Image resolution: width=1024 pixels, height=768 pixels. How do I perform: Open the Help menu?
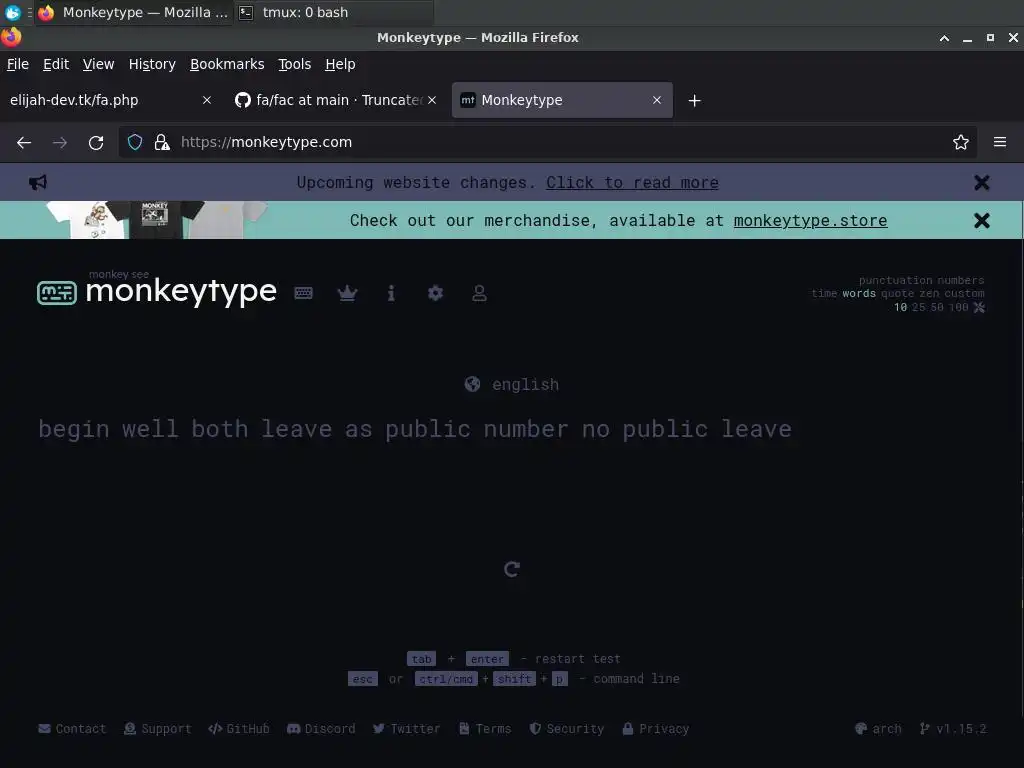click(x=340, y=64)
